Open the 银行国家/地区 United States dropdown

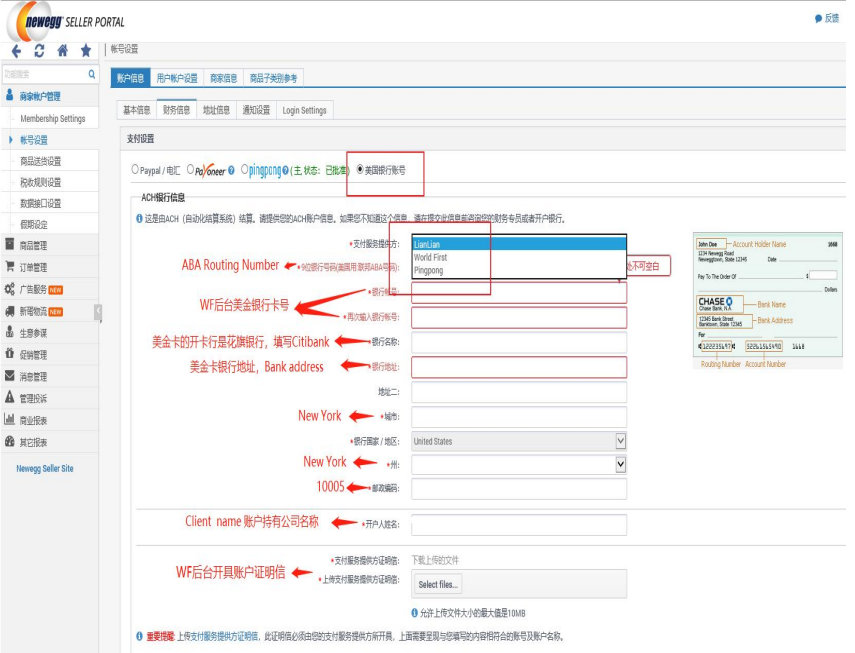pos(519,441)
